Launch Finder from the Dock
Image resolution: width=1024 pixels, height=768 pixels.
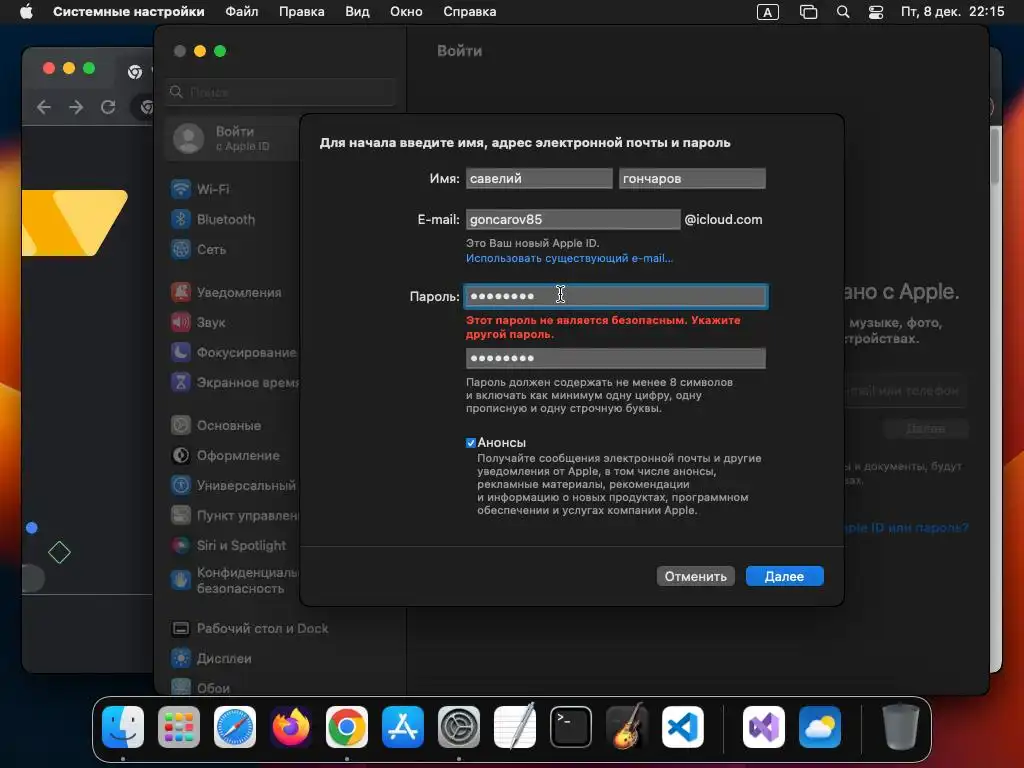(x=123, y=727)
